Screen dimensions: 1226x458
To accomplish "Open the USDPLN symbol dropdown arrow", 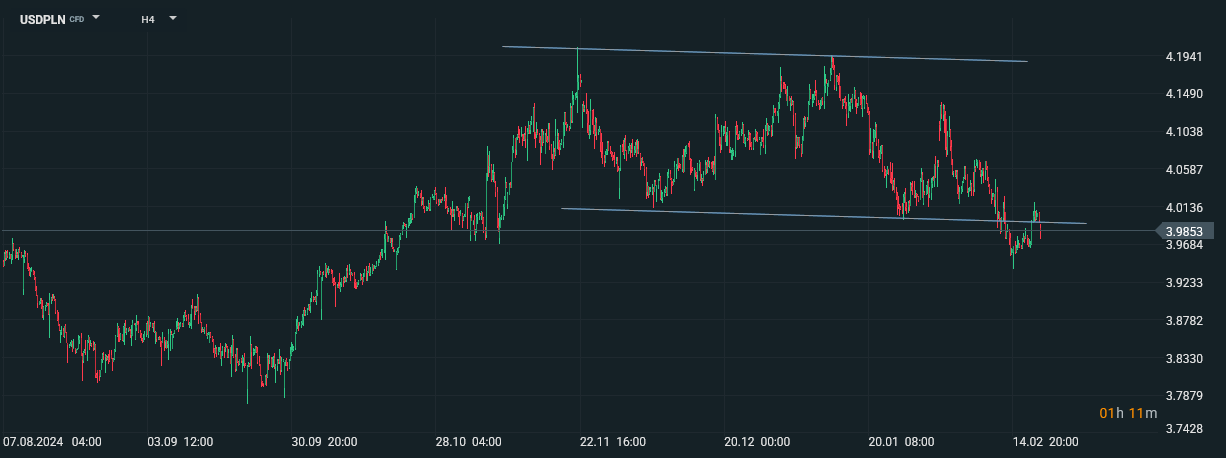I will pyautogui.click(x=96, y=18).
